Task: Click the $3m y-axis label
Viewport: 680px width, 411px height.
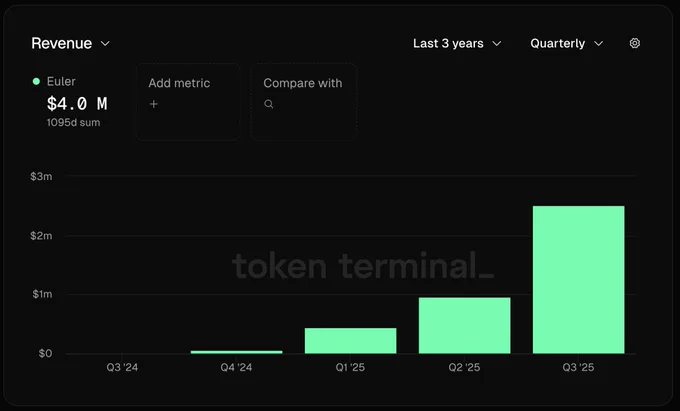Action: click(x=41, y=176)
